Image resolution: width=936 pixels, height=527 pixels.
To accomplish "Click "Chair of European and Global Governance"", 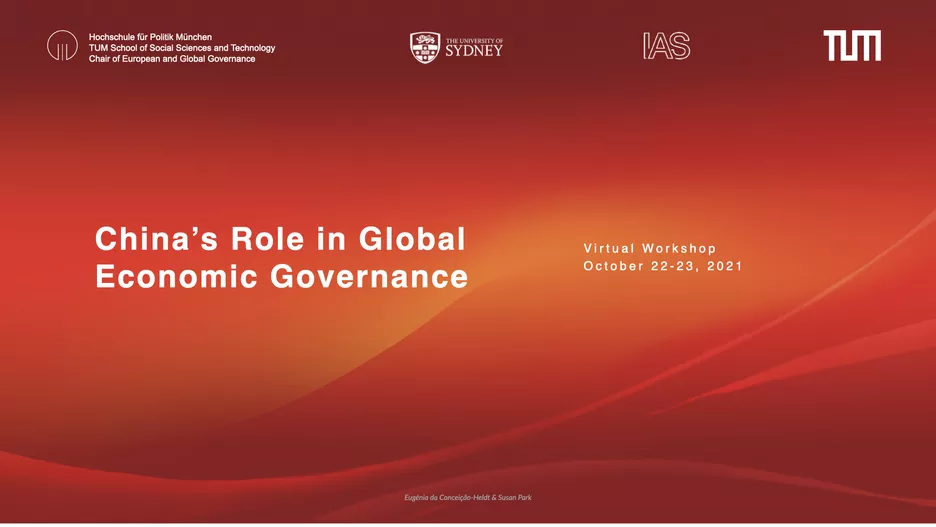I will click(172, 59).
